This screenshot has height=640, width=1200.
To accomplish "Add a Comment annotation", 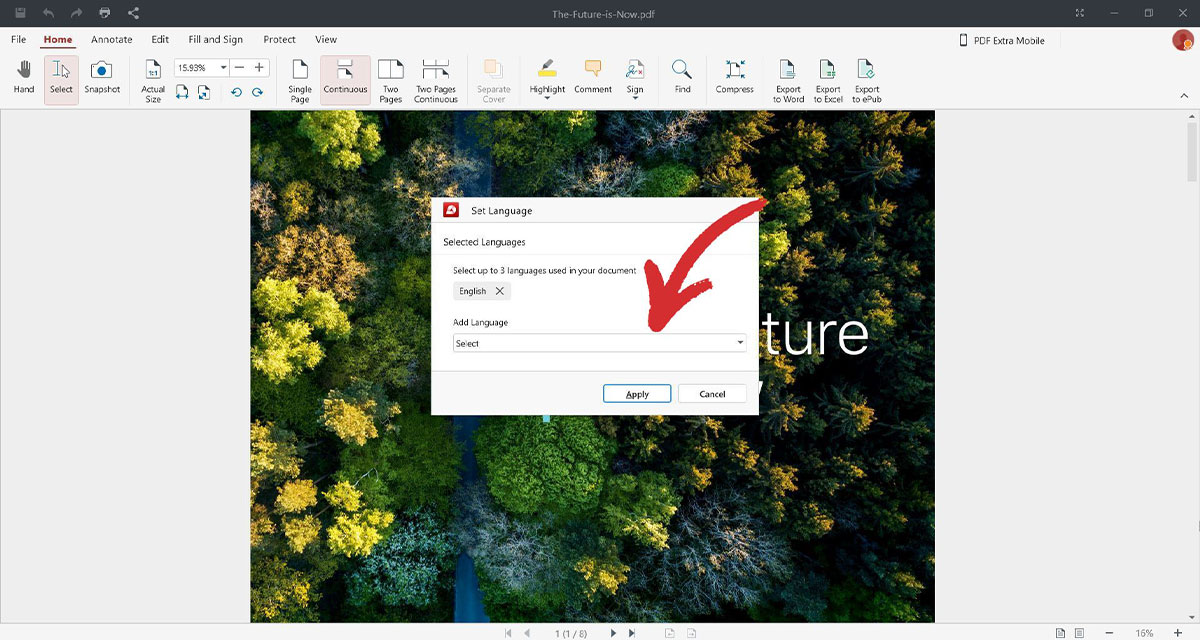I will (x=593, y=78).
